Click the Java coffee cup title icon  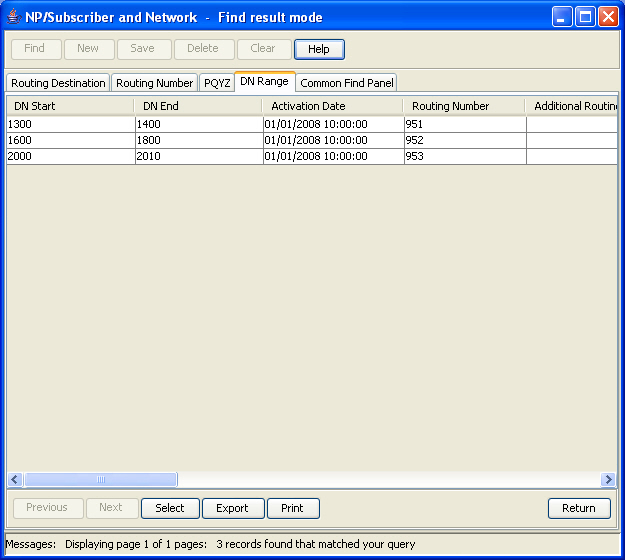pyautogui.click(x=14, y=17)
